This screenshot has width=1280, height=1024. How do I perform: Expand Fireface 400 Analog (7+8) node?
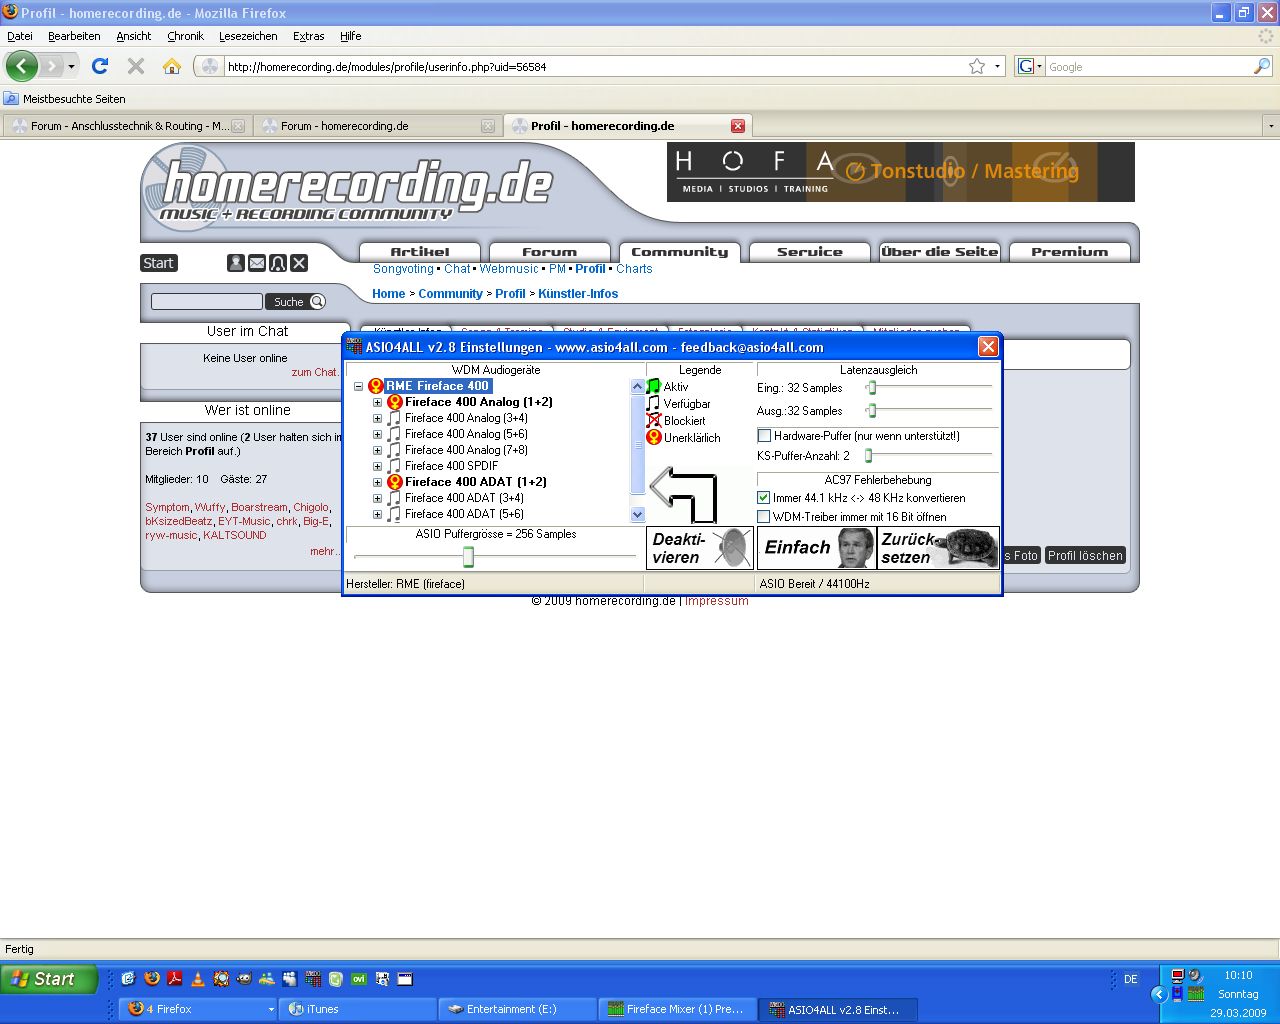tap(377, 450)
